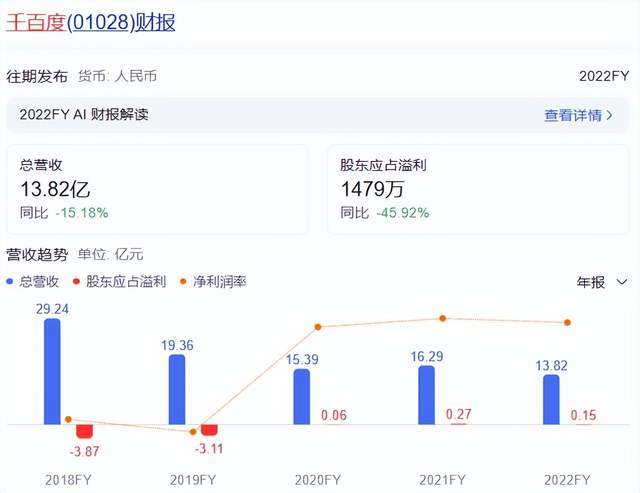640x493 pixels.
Task: Click the 2018FY axis label
Action: [68, 480]
